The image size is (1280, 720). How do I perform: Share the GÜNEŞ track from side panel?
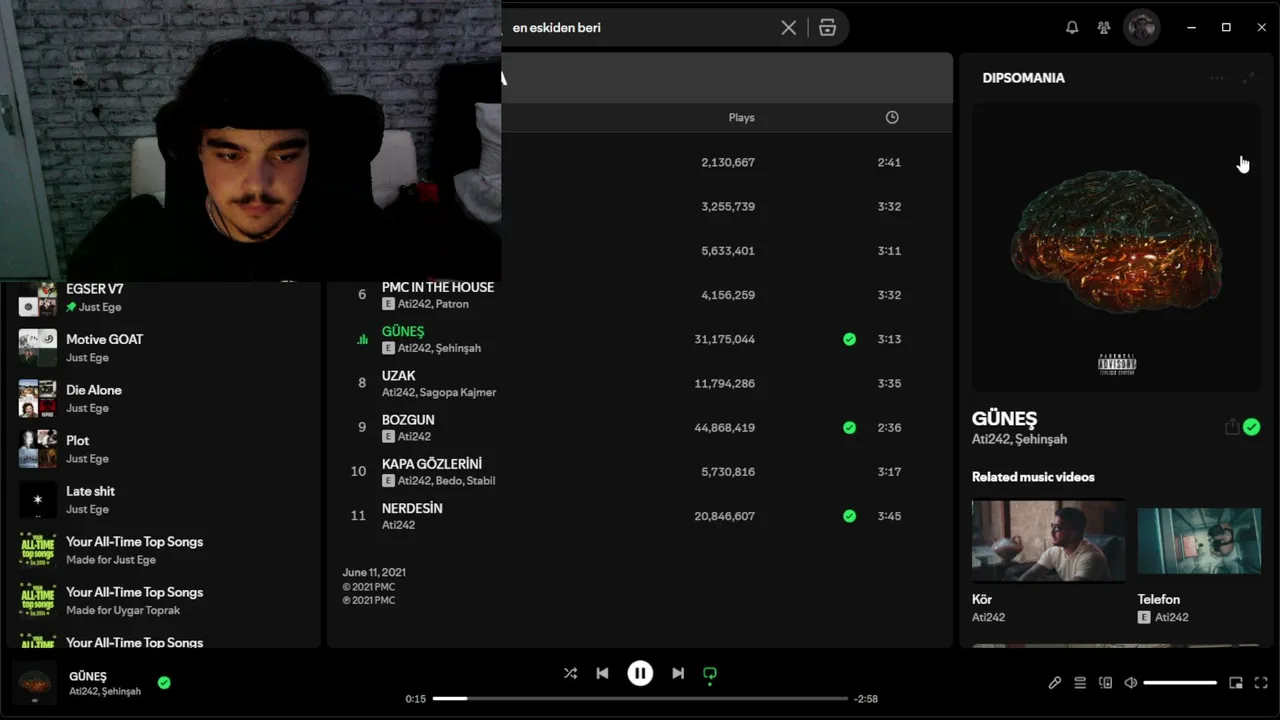point(1232,427)
